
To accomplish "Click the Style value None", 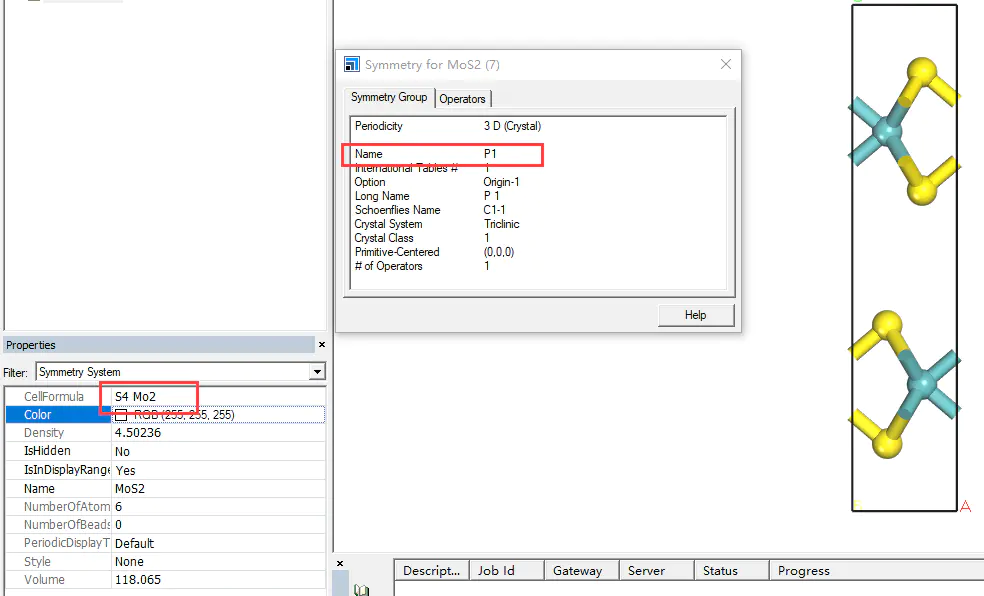I will (129, 561).
